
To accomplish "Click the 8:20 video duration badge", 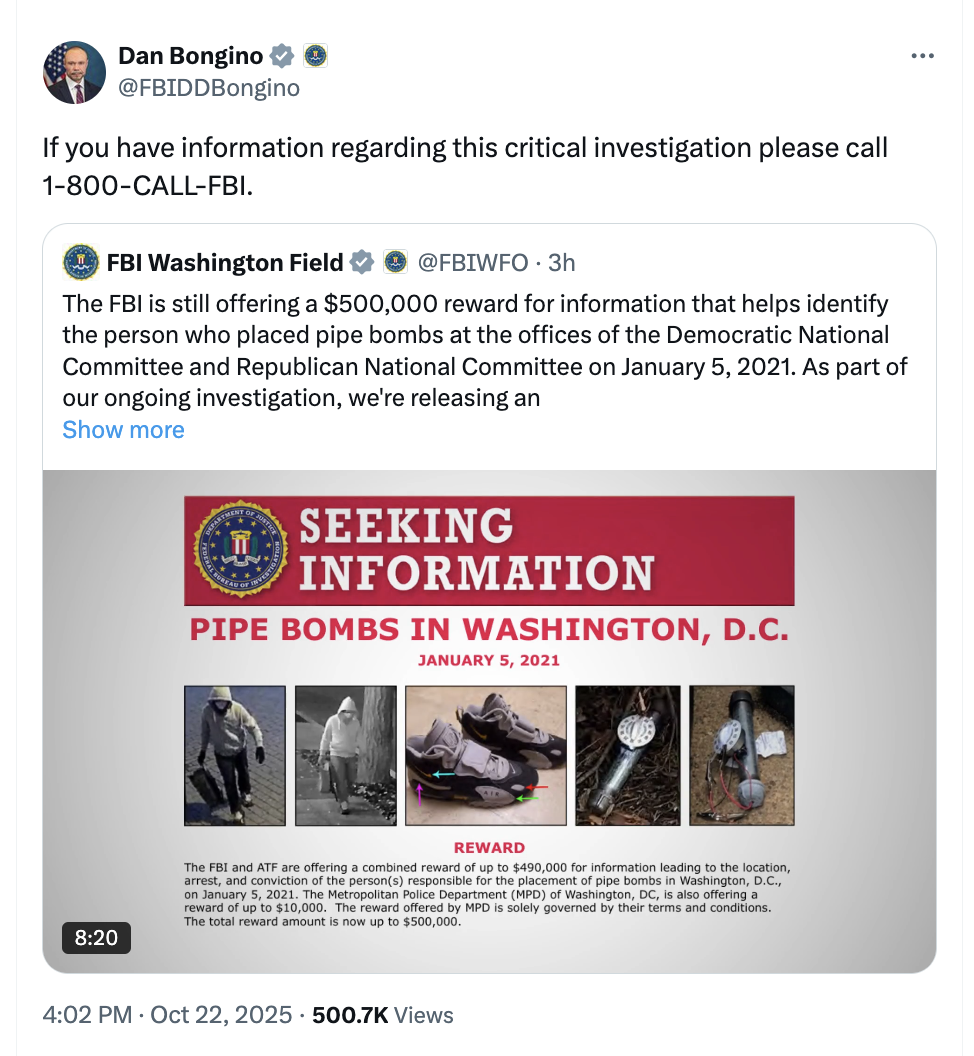I will click(96, 937).
